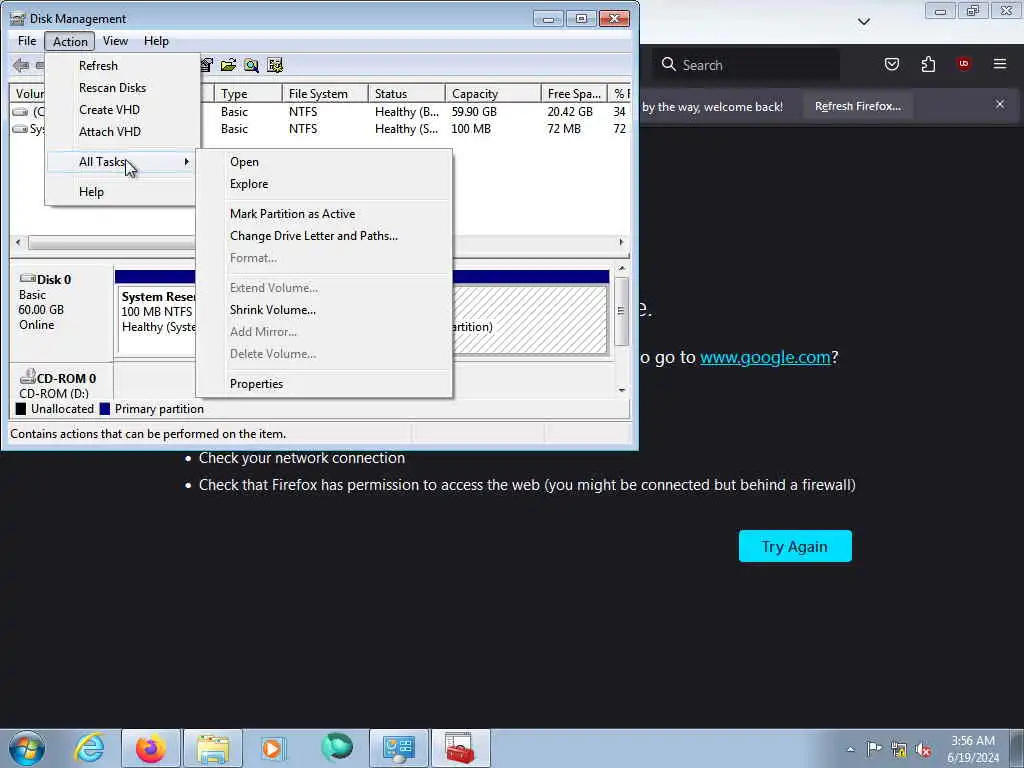Choose Open in All Tasks submenu

[324, 162]
